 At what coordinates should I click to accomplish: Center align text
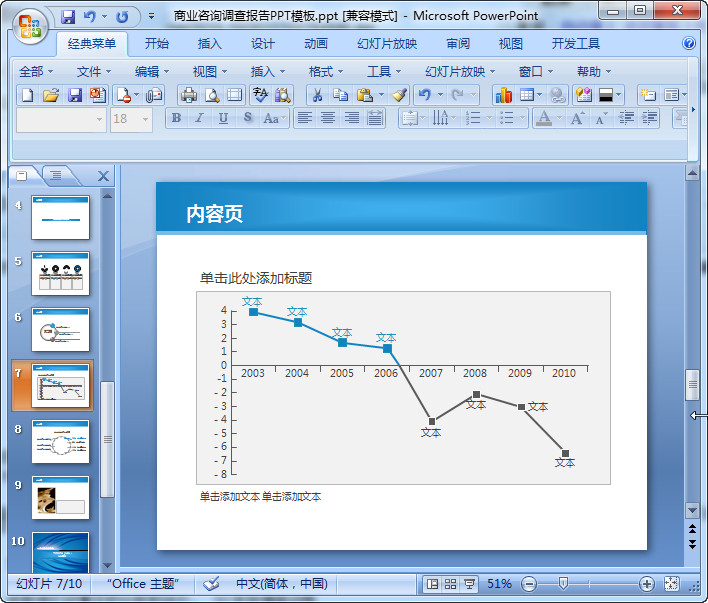pos(328,118)
